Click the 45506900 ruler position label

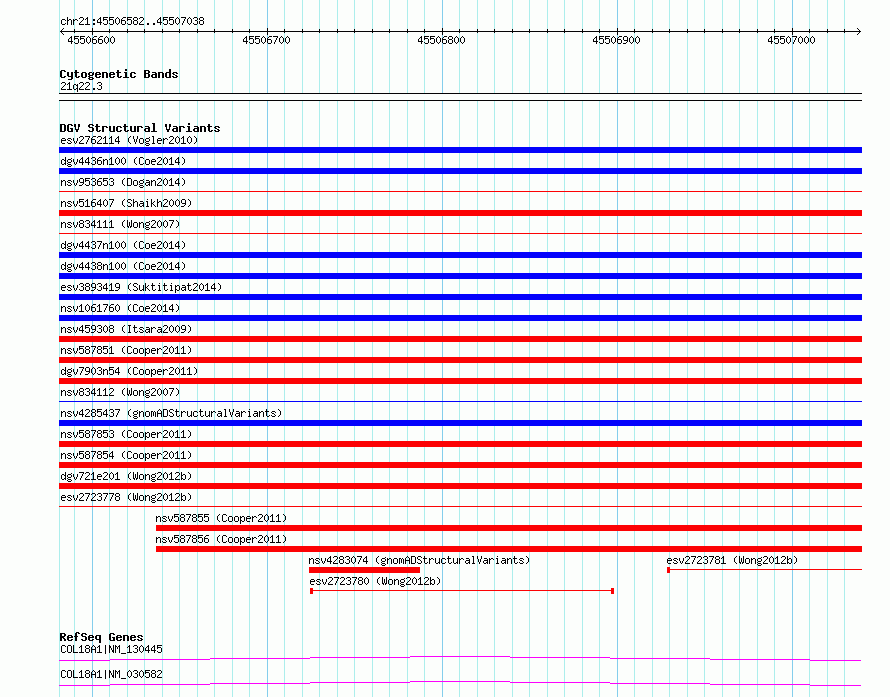(616, 40)
